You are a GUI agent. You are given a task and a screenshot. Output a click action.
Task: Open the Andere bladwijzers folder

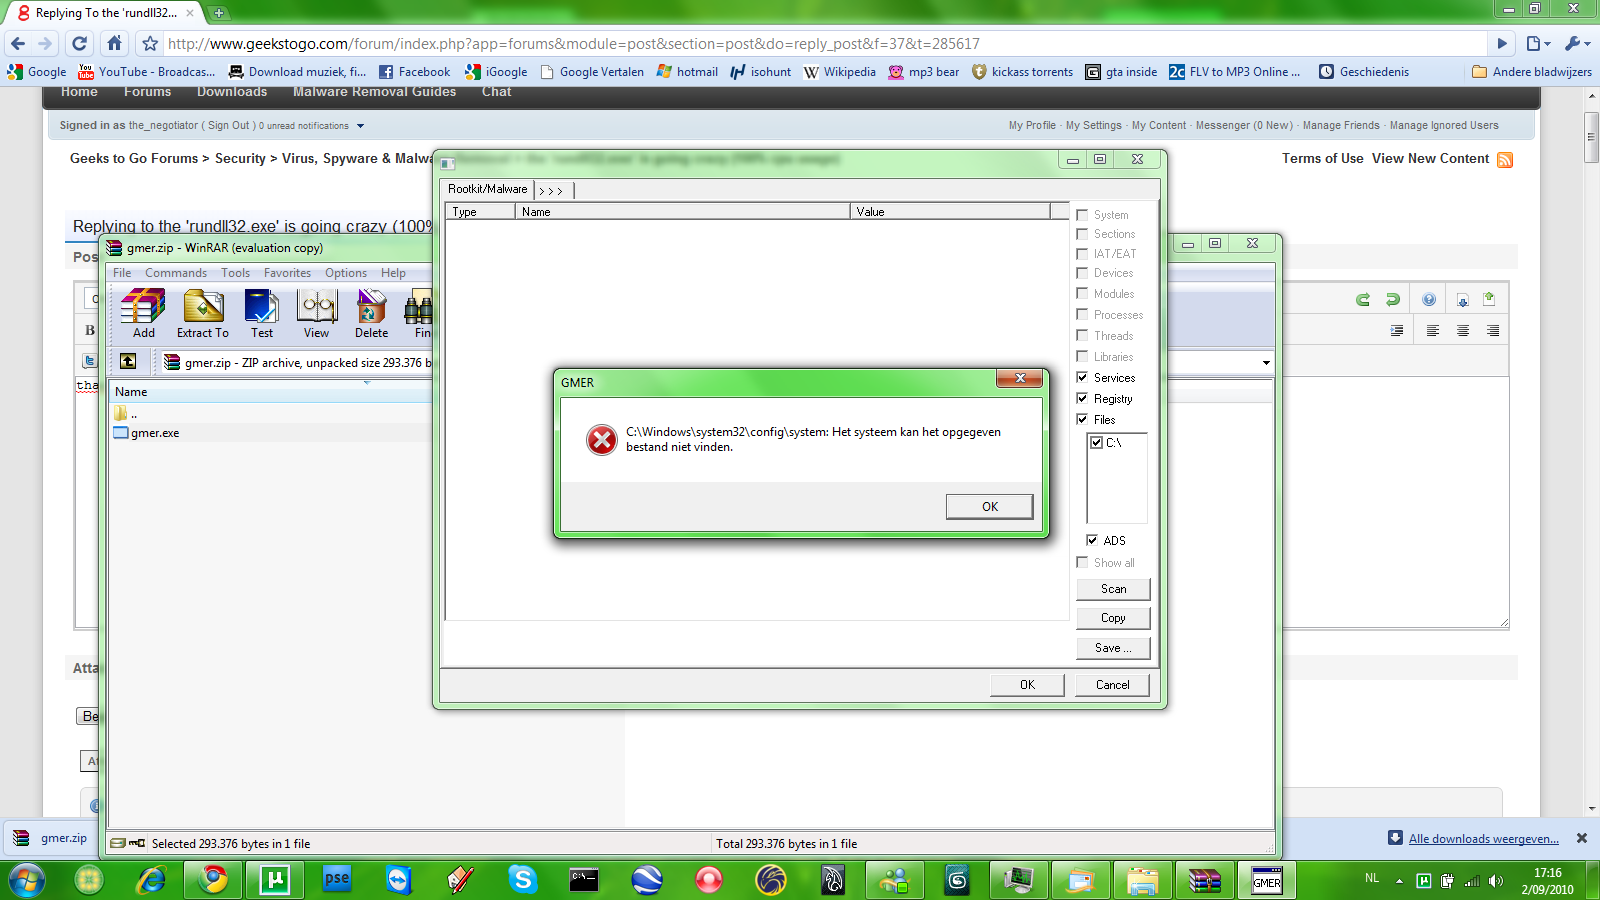tap(1532, 72)
